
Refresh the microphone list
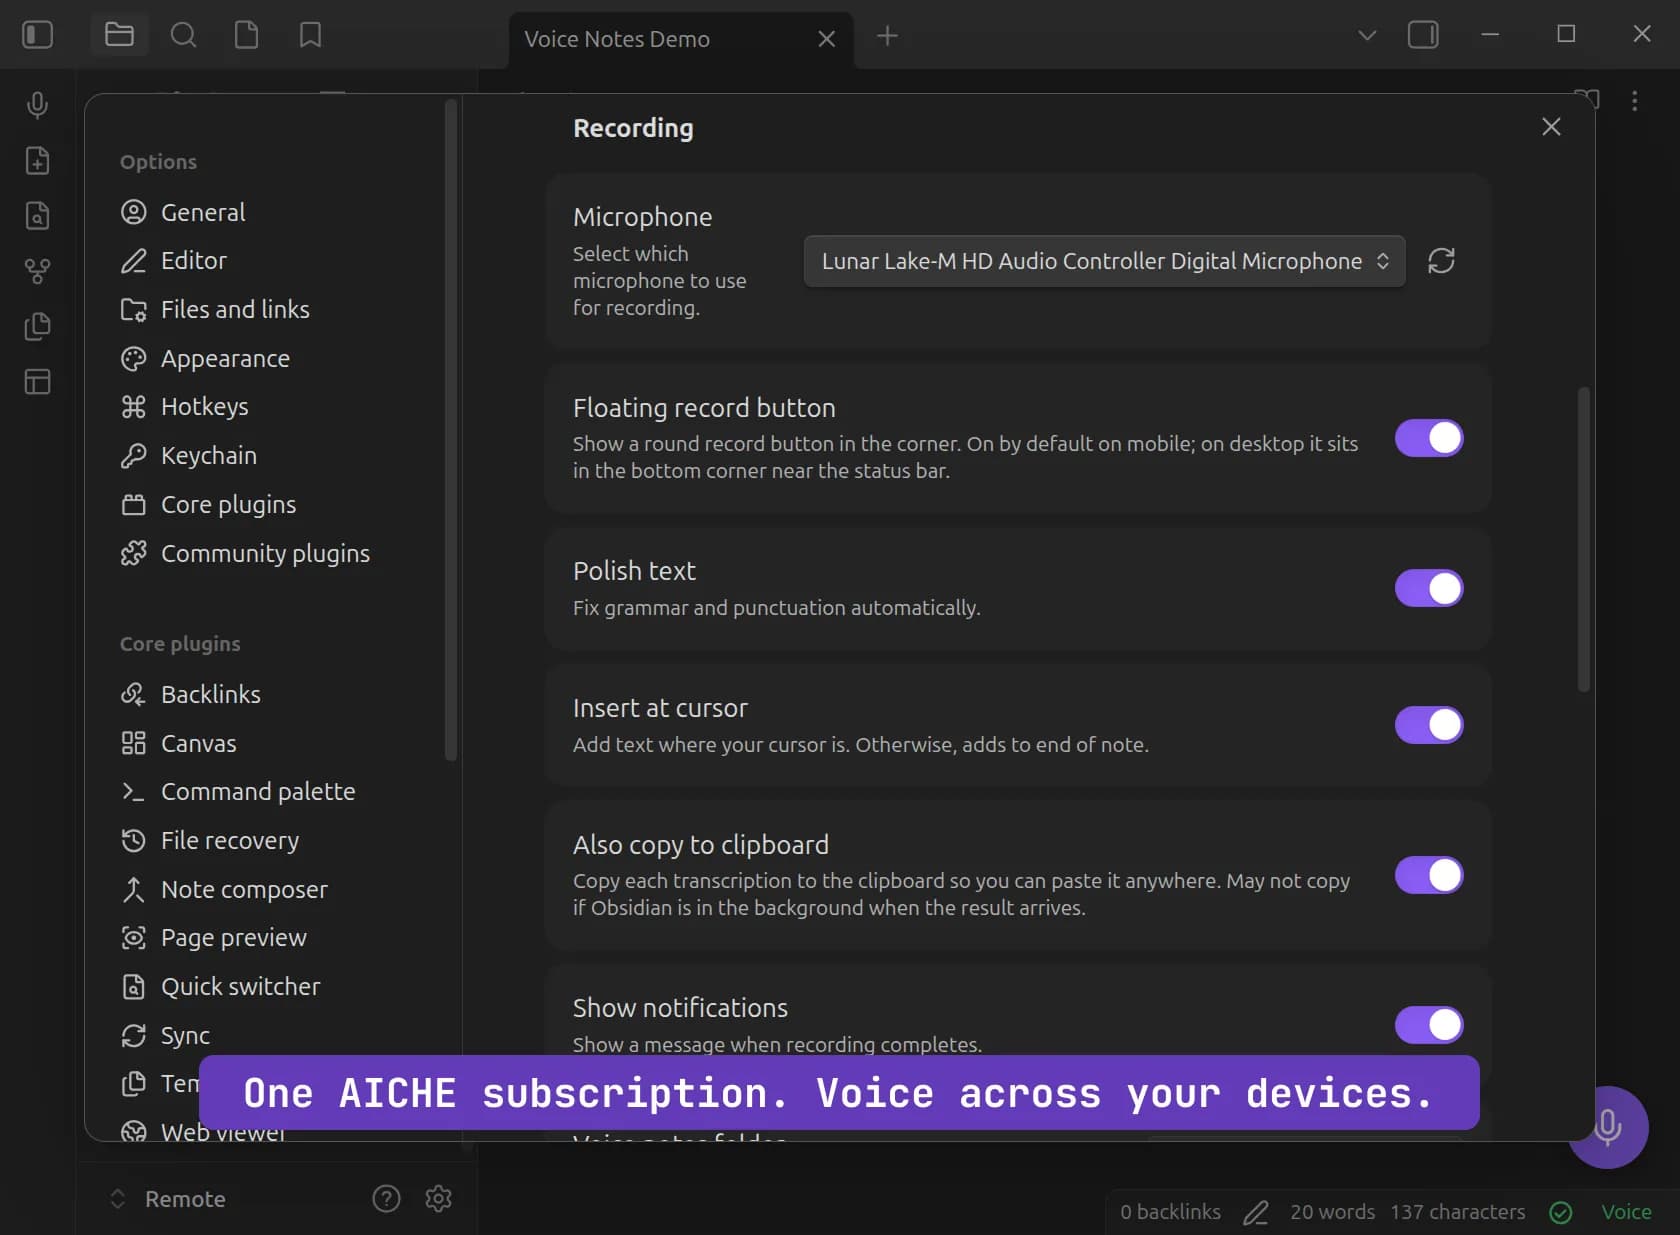(1441, 261)
